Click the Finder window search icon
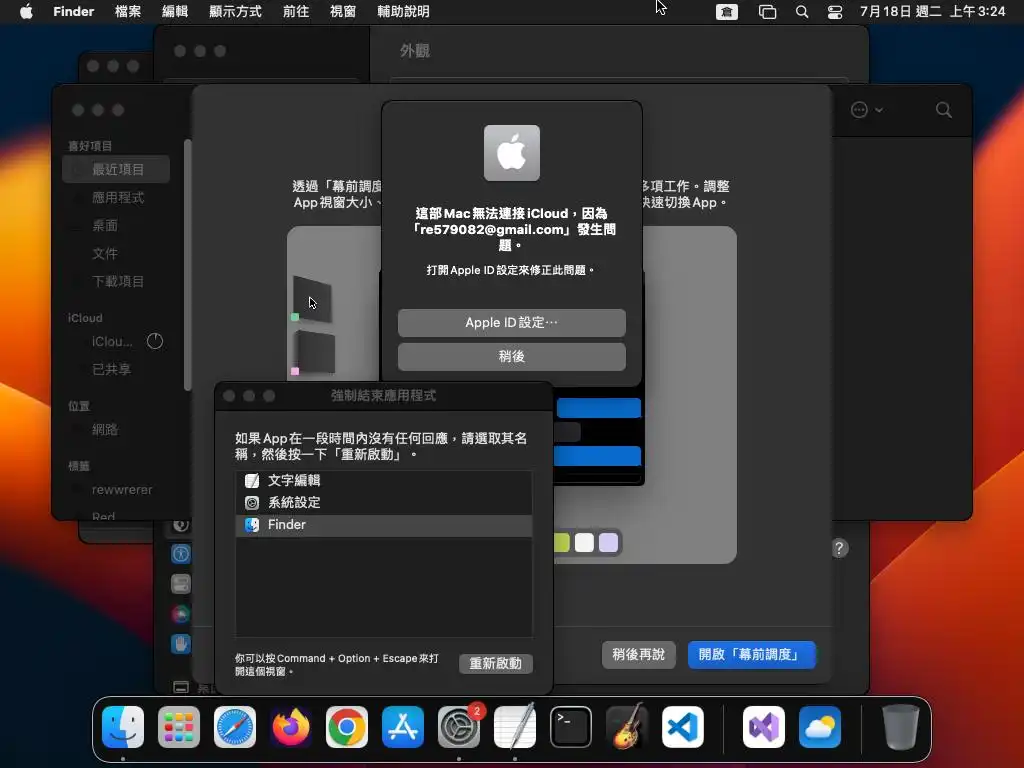The image size is (1024, 768). (x=944, y=110)
